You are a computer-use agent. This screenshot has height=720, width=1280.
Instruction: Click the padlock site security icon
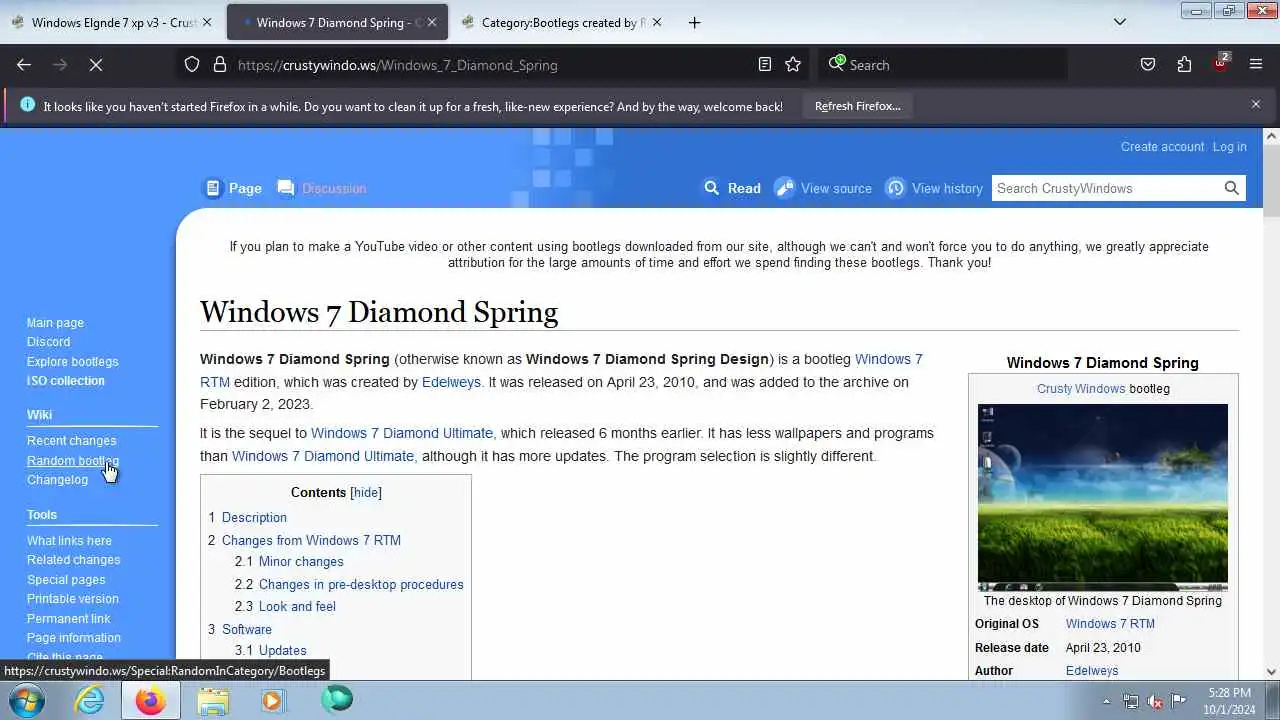point(220,65)
